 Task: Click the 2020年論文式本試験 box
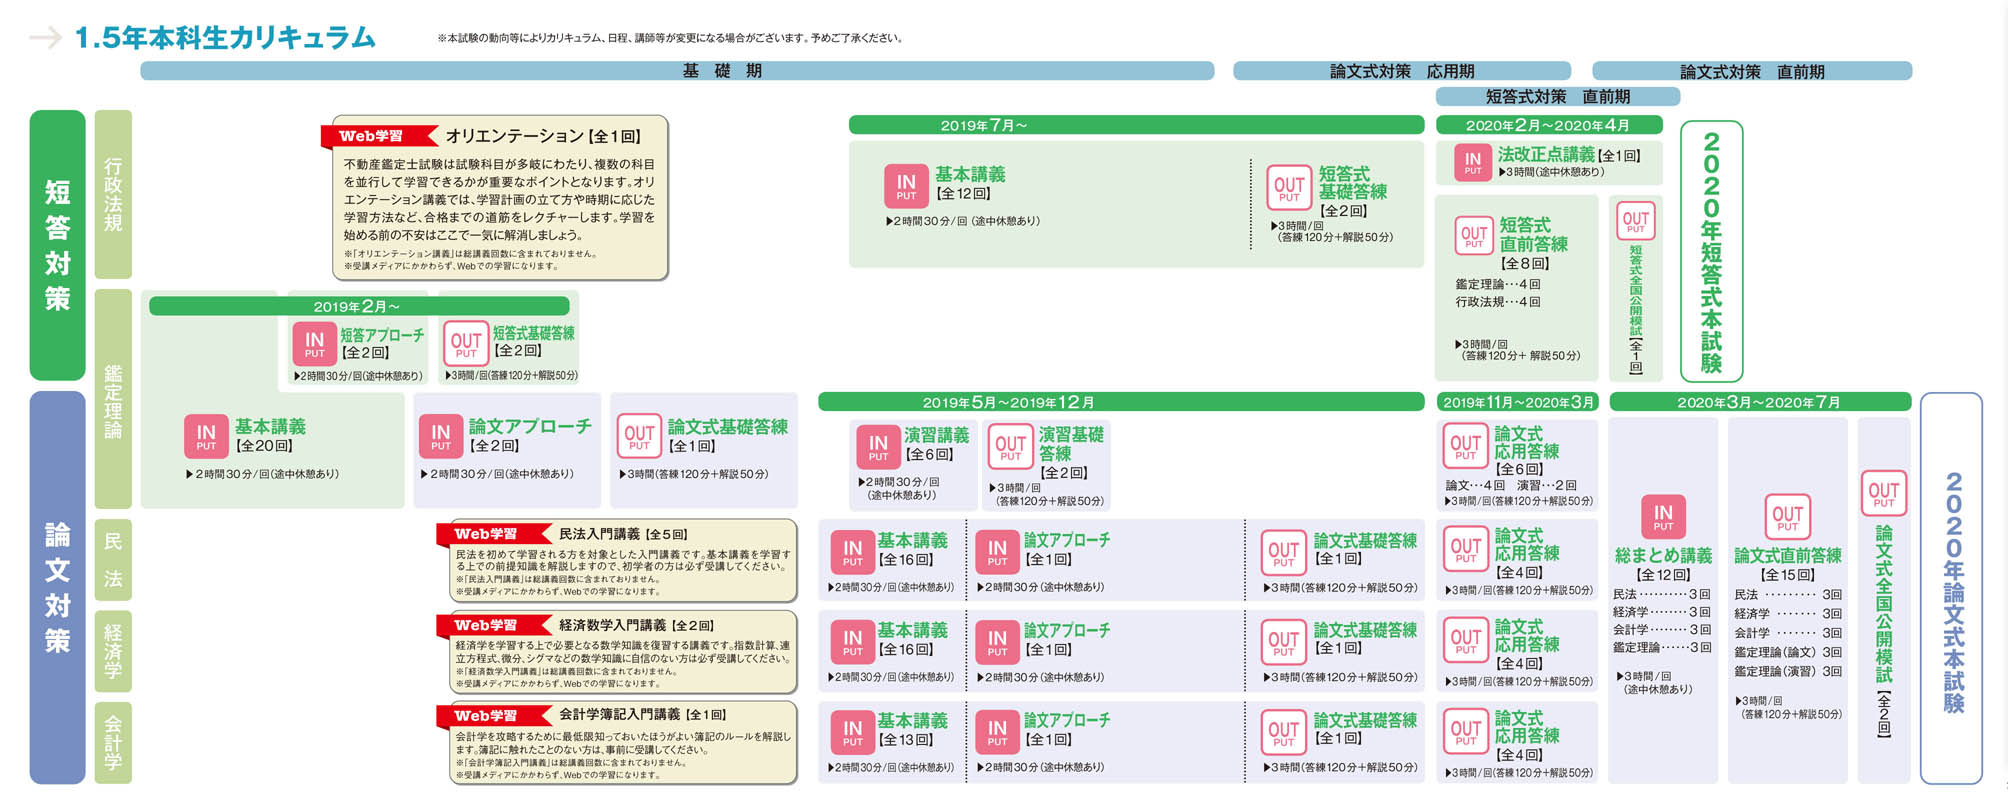(1951, 588)
